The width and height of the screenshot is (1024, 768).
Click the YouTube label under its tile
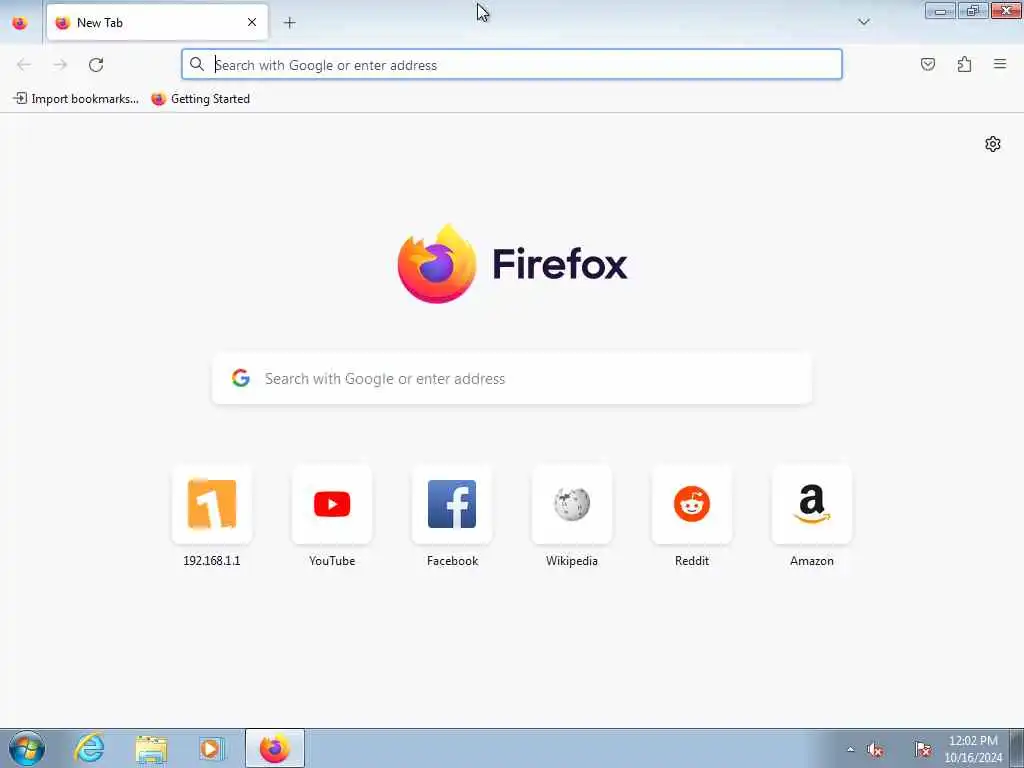[x=332, y=561]
